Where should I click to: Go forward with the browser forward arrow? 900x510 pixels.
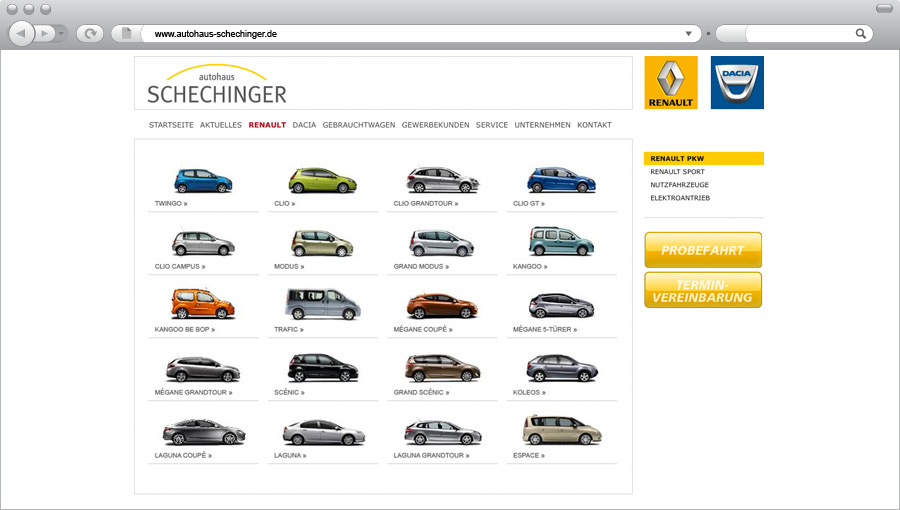(x=45, y=33)
